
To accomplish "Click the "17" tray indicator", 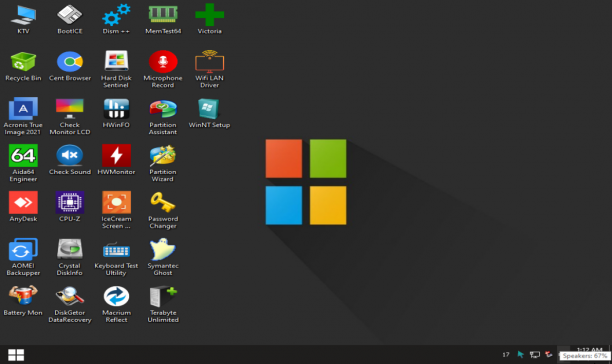I will click(506, 355).
